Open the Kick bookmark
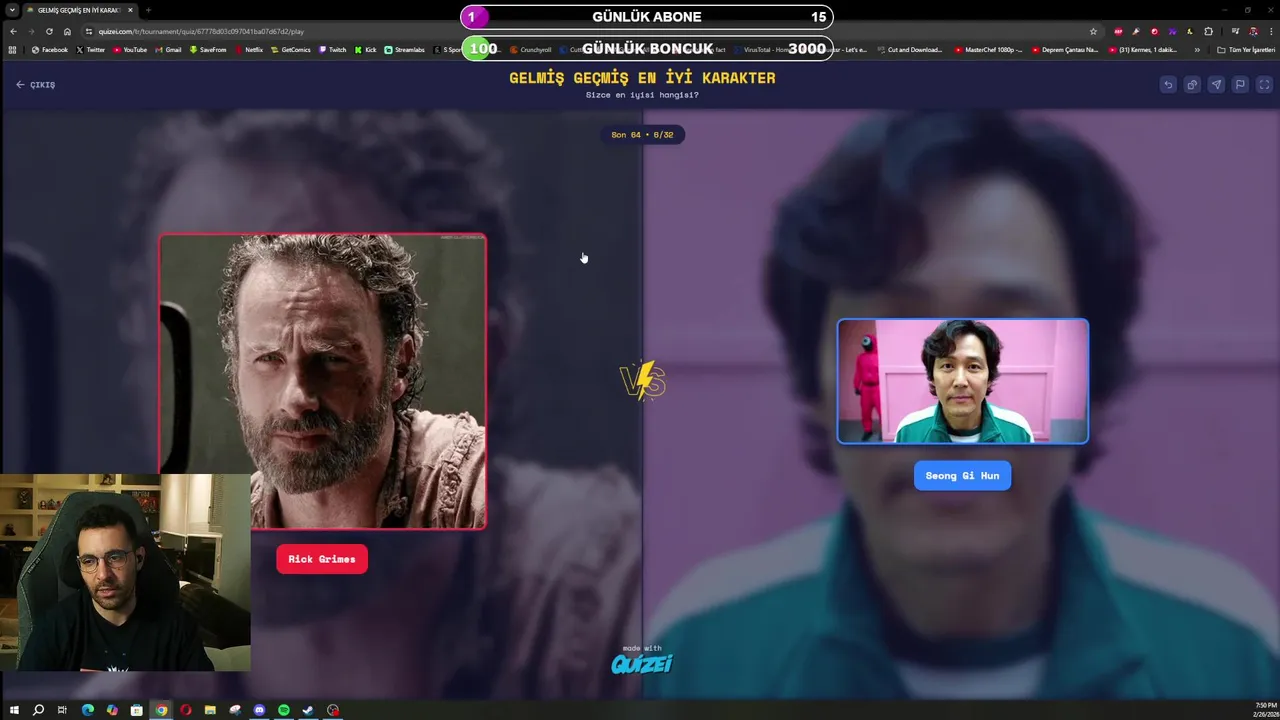The image size is (1280, 720). click(366, 49)
